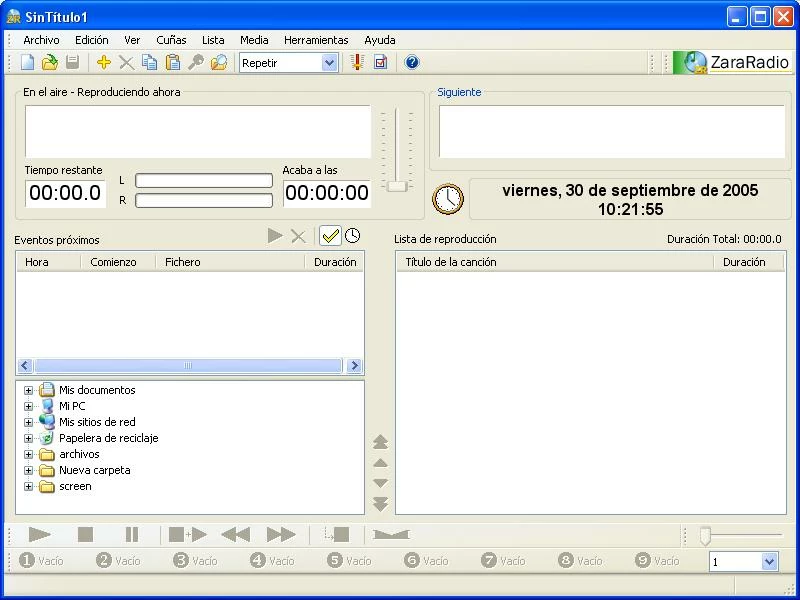Screen dimensions: 800x600
Task: Click the vertical volume slider handle
Action: pos(397,186)
